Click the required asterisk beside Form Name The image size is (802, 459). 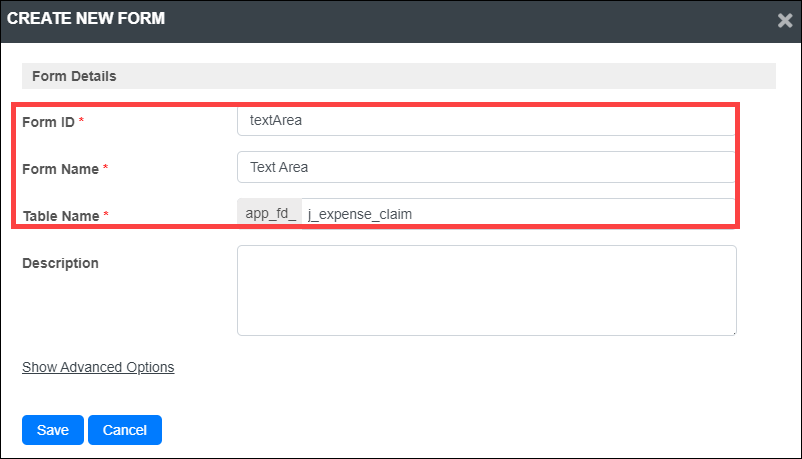tap(105, 167)
